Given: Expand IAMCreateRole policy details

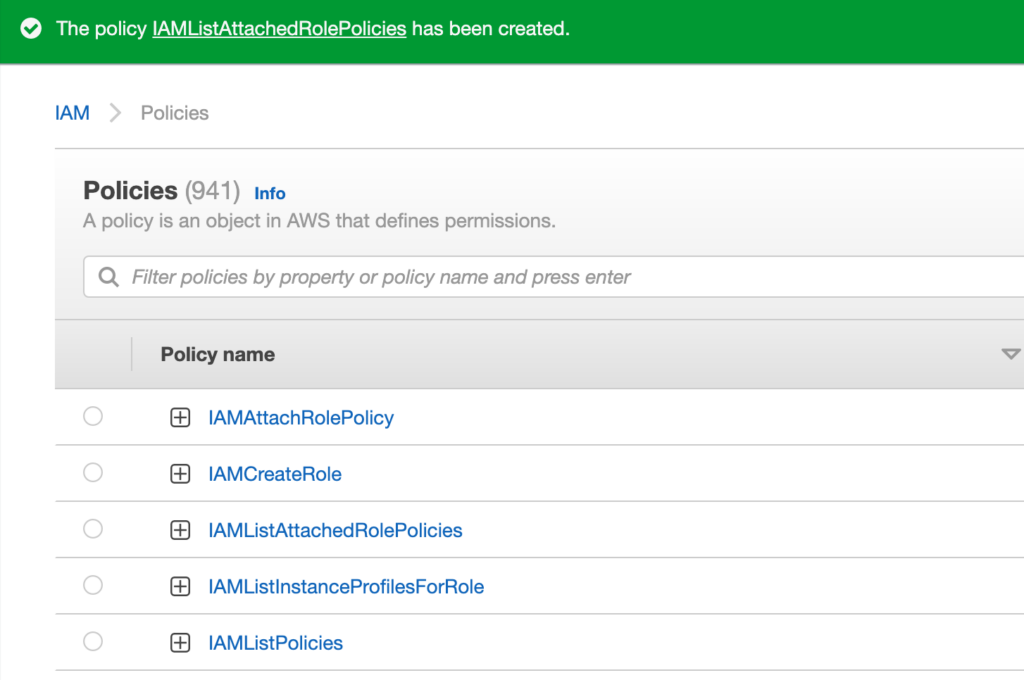Looking at the screenshot, I should click(180, 474).
